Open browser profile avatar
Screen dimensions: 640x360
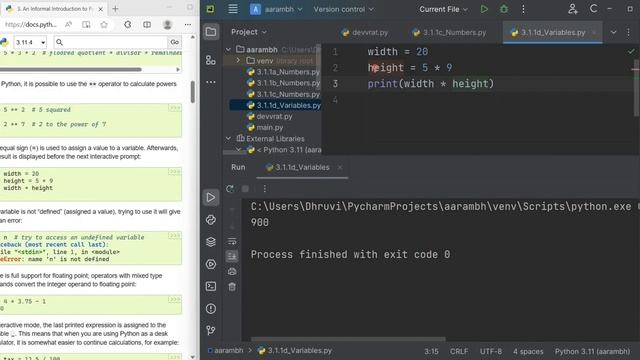(x=167, y=24)
